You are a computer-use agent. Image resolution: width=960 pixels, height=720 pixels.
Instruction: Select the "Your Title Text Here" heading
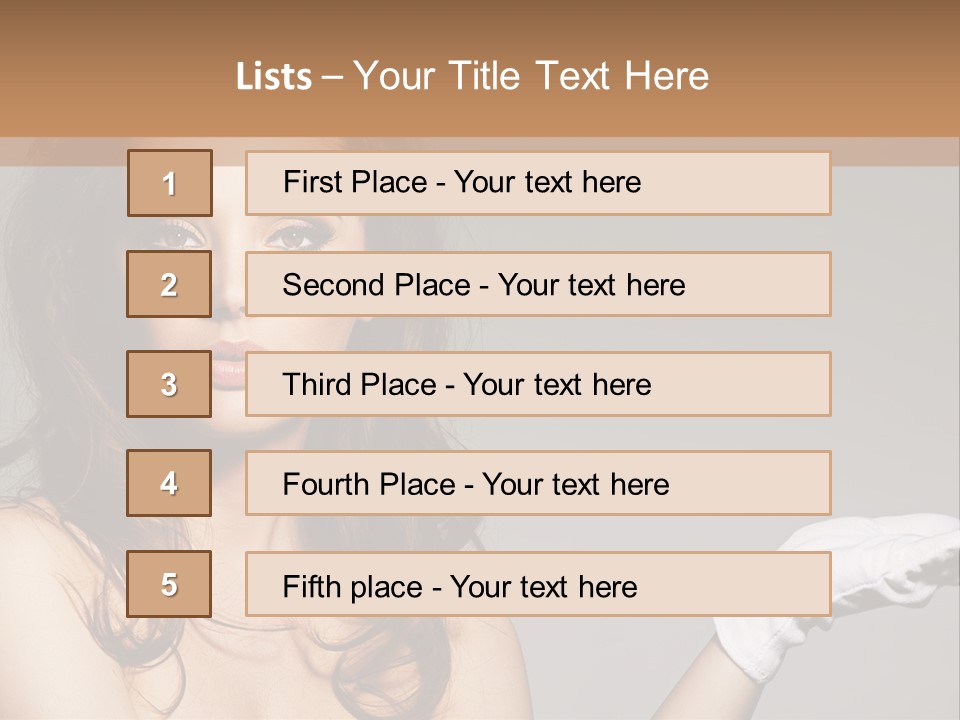(x=531, y=76)
